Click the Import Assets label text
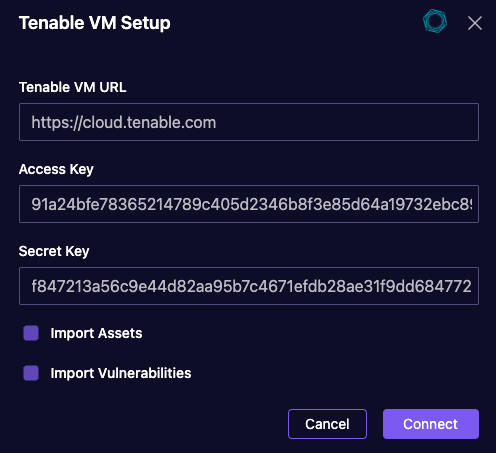 coord(96,333)
